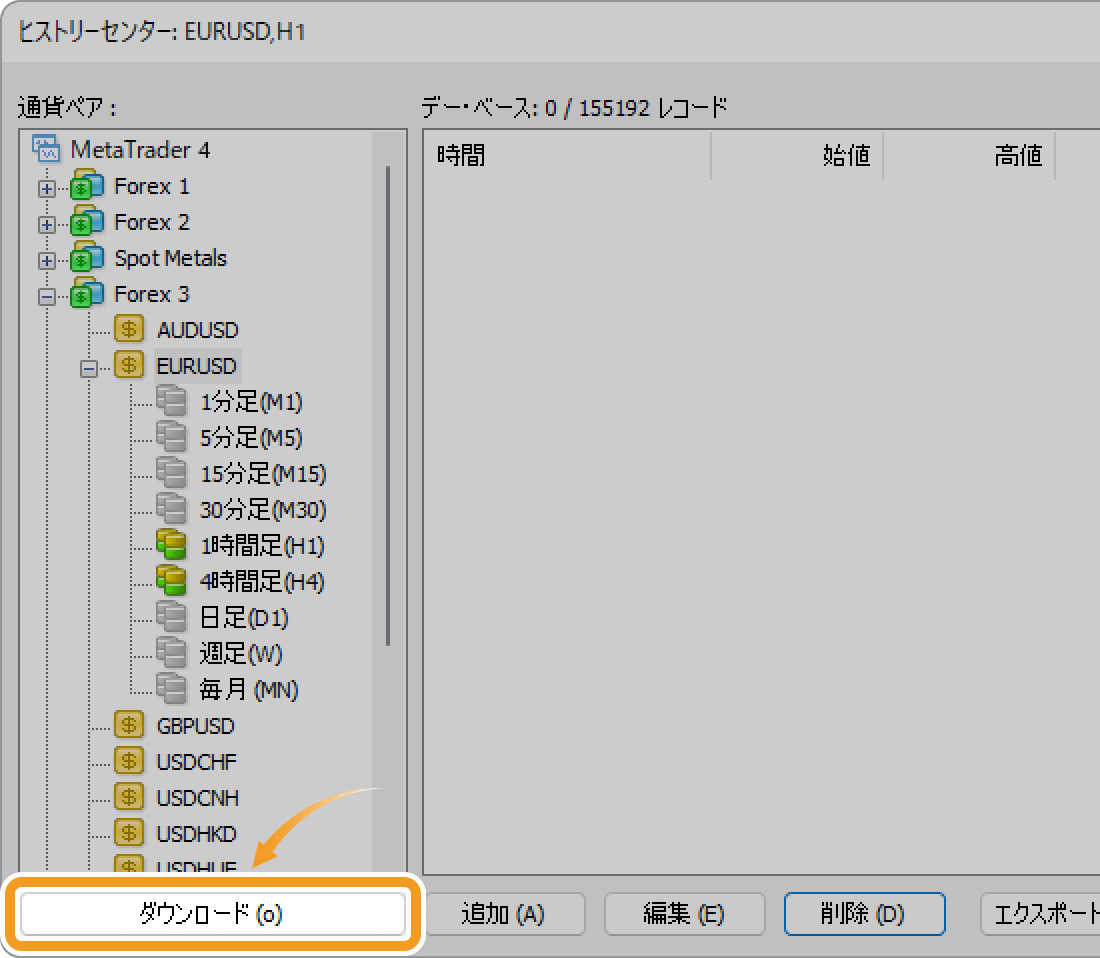This screenshot has width=1100, height=958.
Task: Click the MetaTrader 4 root icon
Action: (x=46, y=149)
